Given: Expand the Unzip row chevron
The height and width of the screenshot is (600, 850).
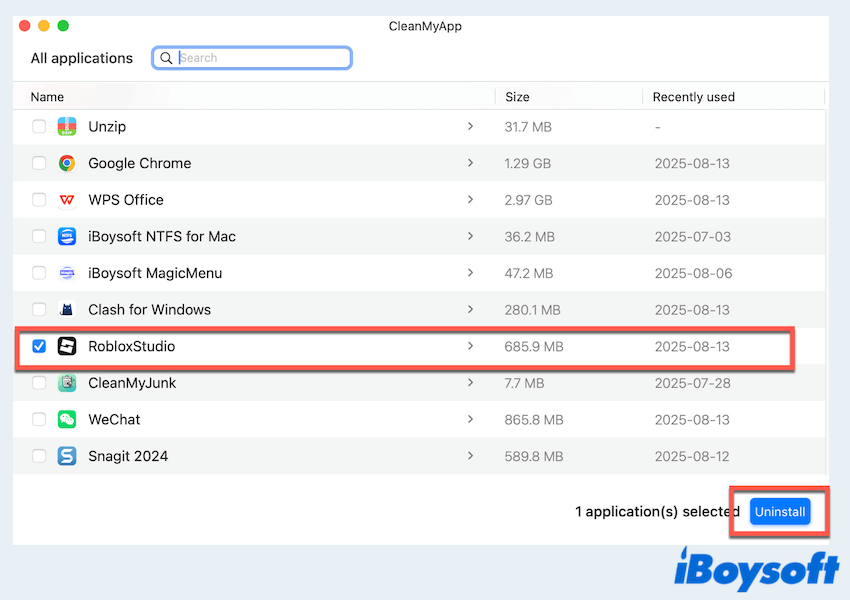Looking at the screenshot, I should click(470, 126).
